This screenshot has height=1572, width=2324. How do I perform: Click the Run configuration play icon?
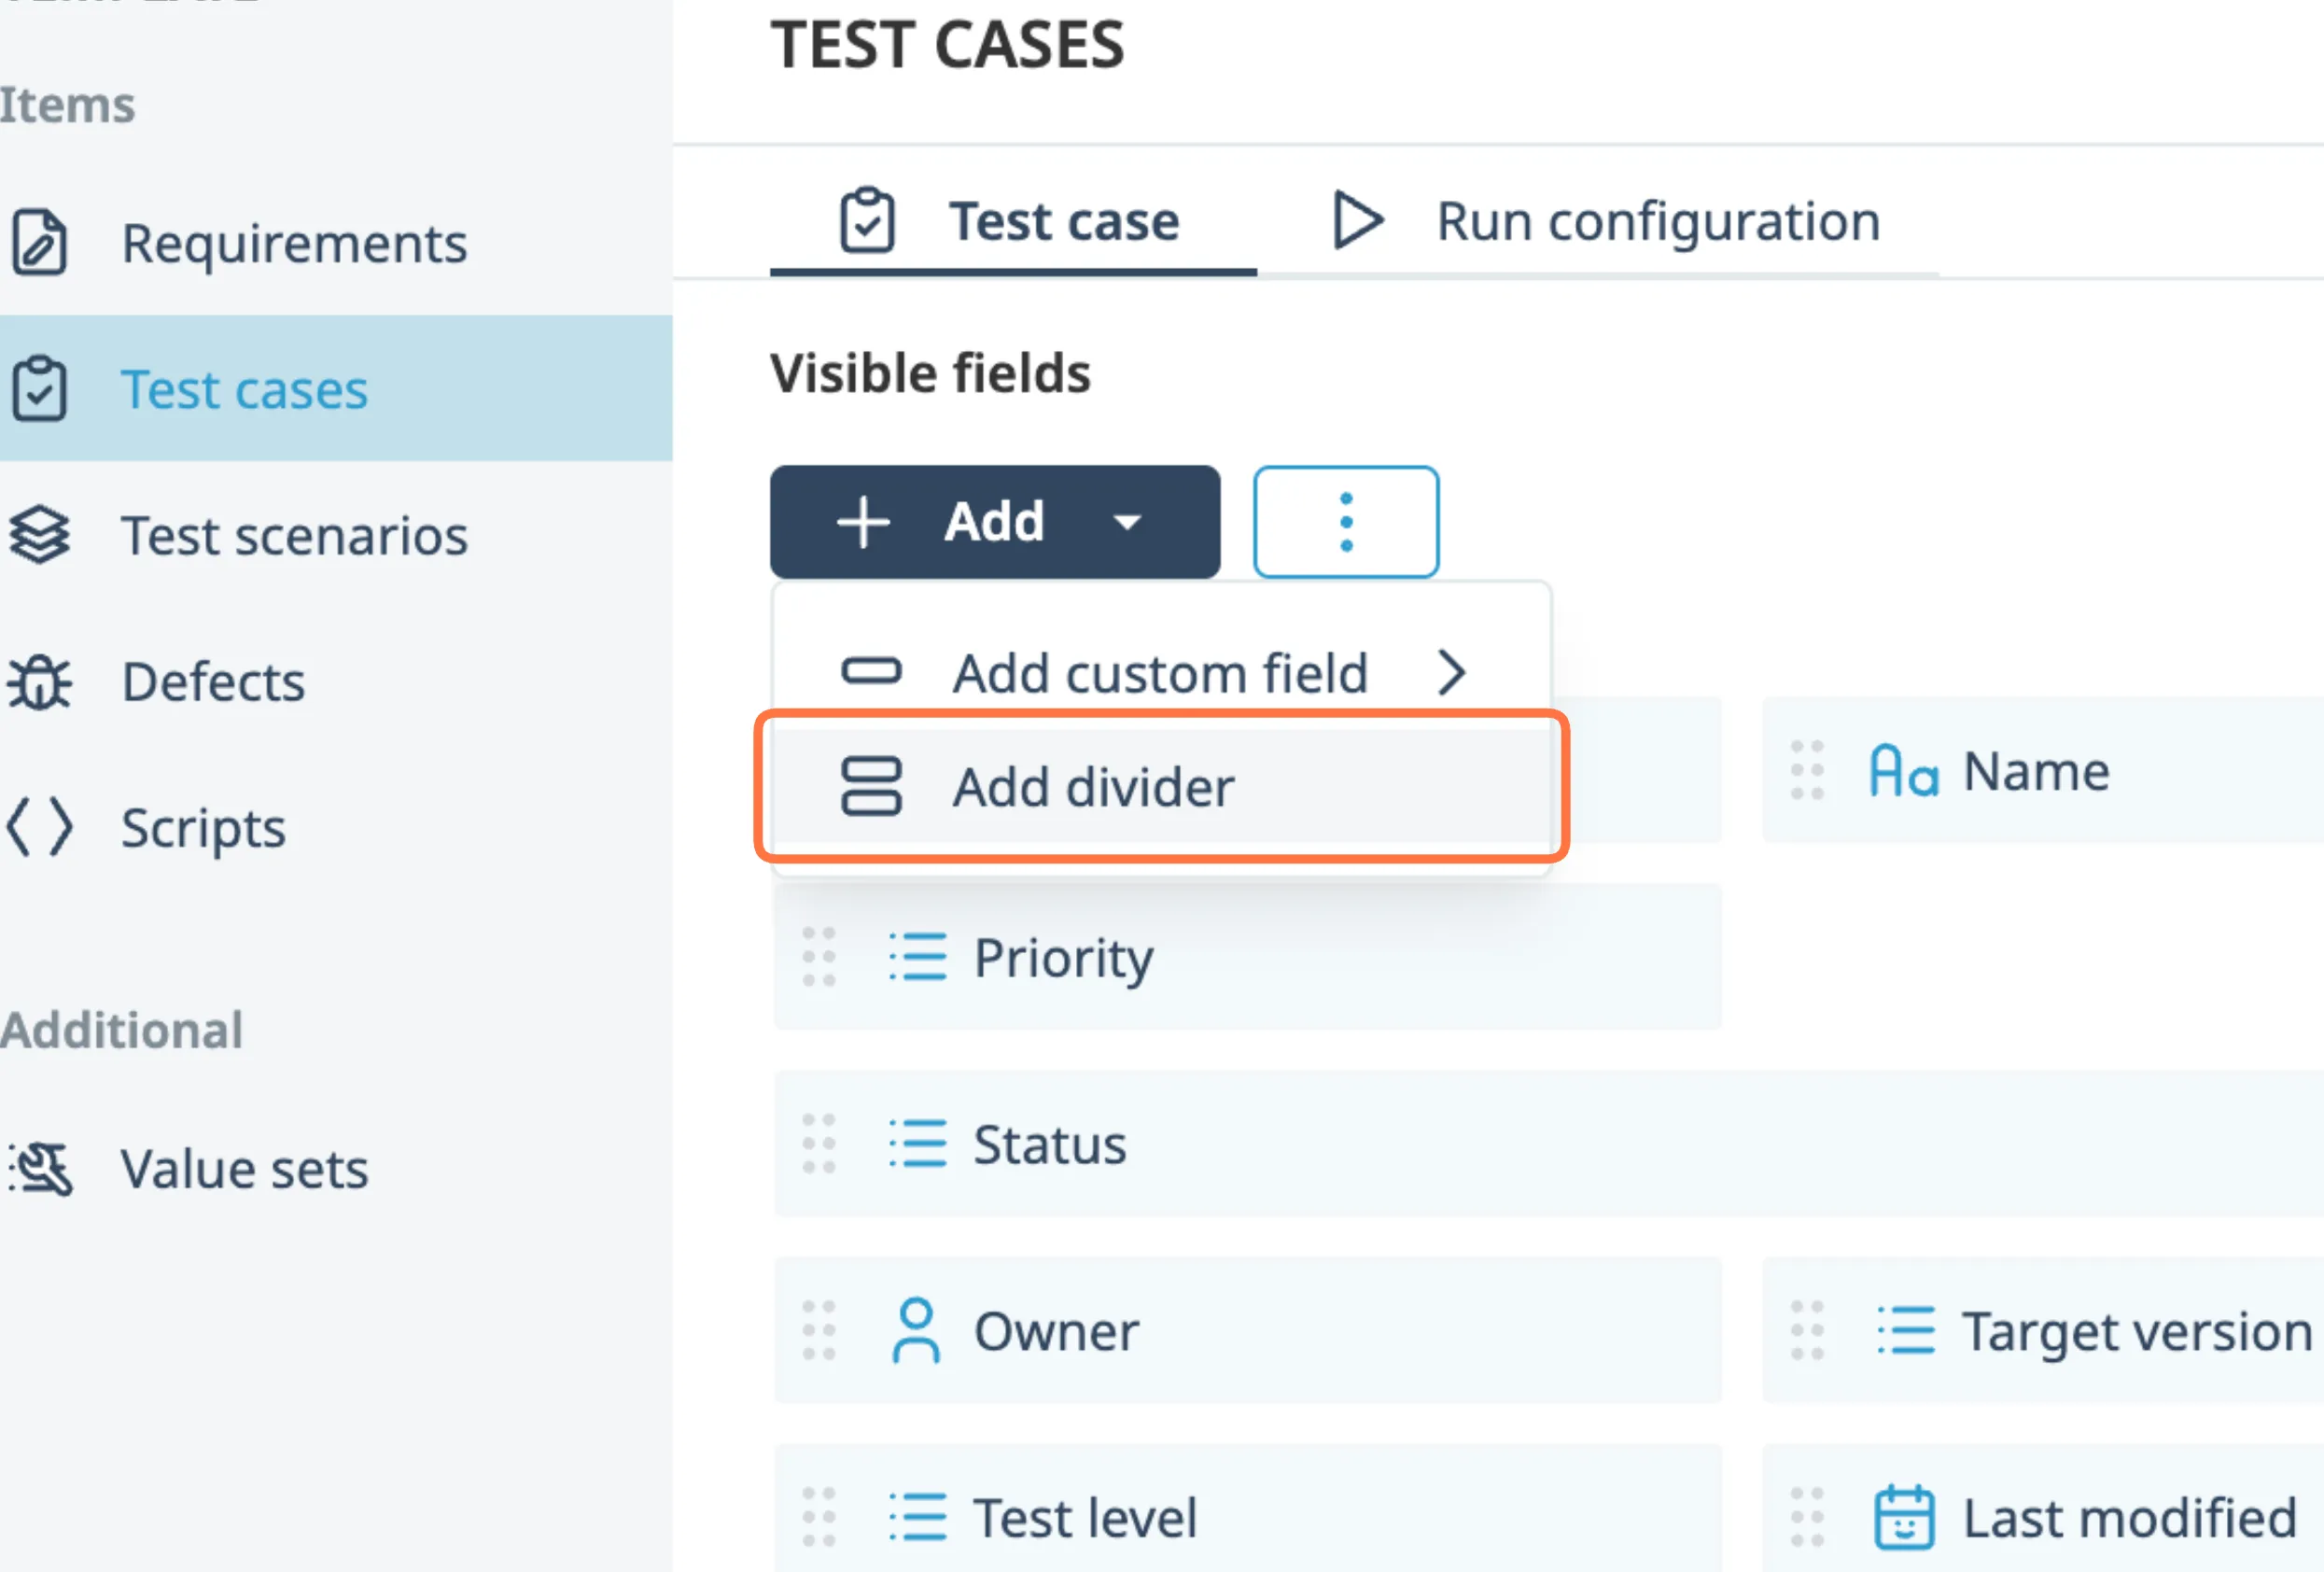[1357, 221]
